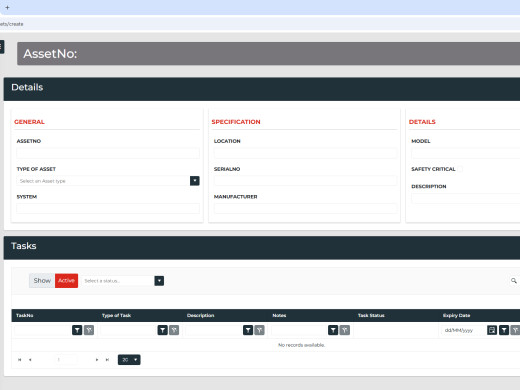
Task: Click the GENERAL section heading
Action: pyautogui.click(x=29, y=122)
